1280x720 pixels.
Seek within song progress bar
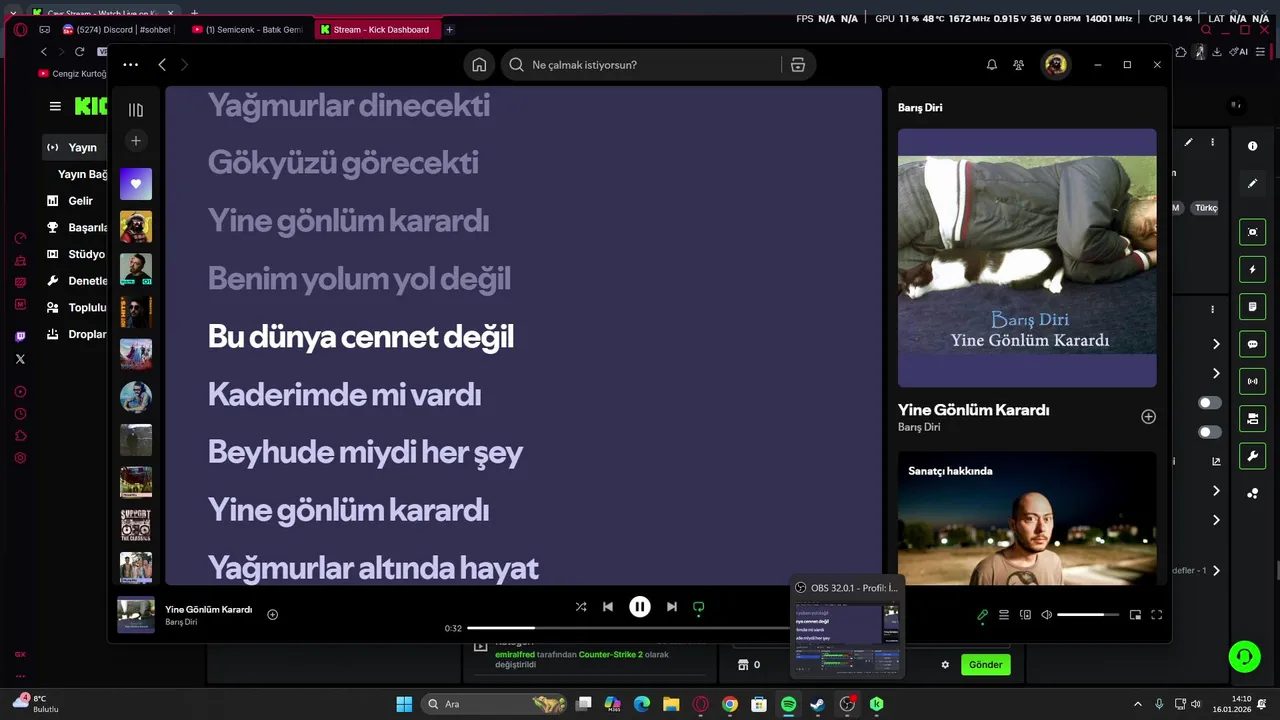630,628
